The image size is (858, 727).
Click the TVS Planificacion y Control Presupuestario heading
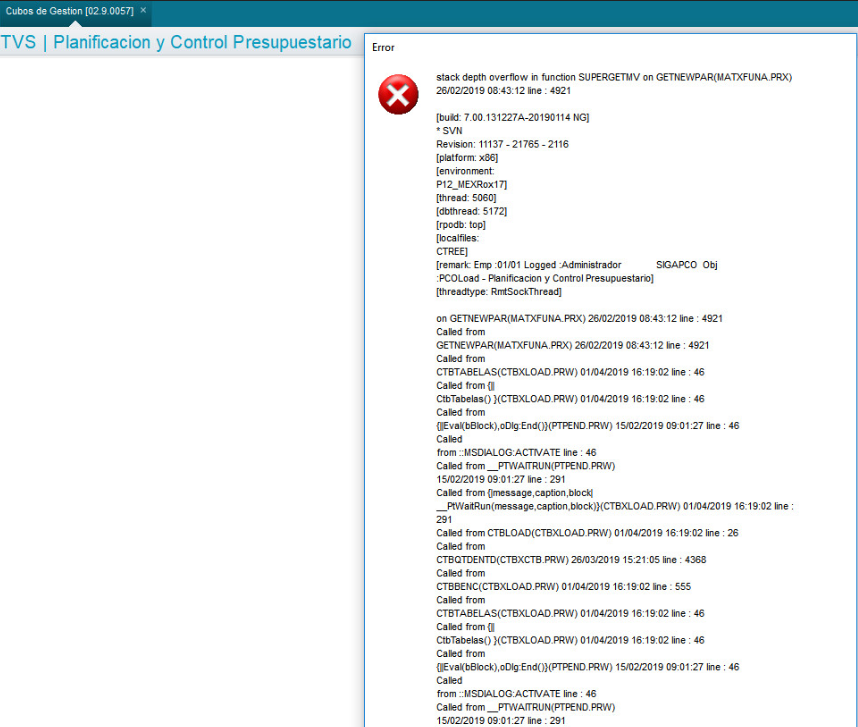click(x=176, y=42)
